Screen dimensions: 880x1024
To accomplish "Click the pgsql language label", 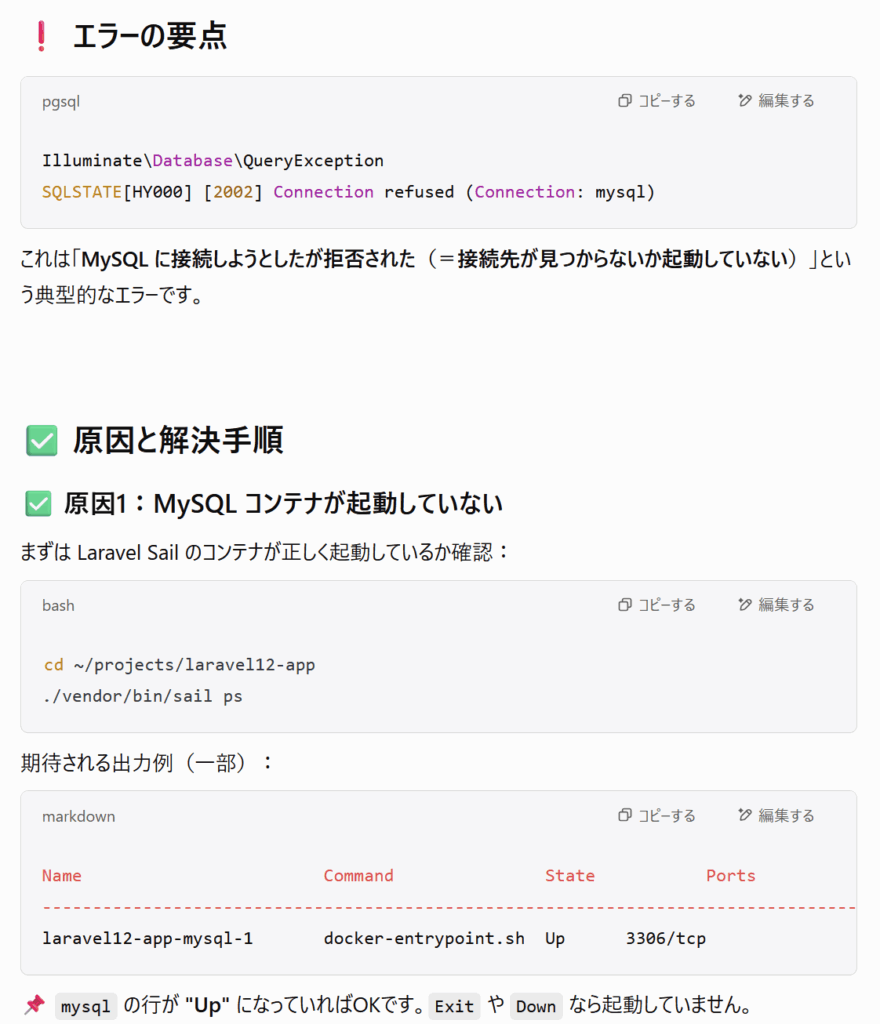I will [x=61, y=102].
